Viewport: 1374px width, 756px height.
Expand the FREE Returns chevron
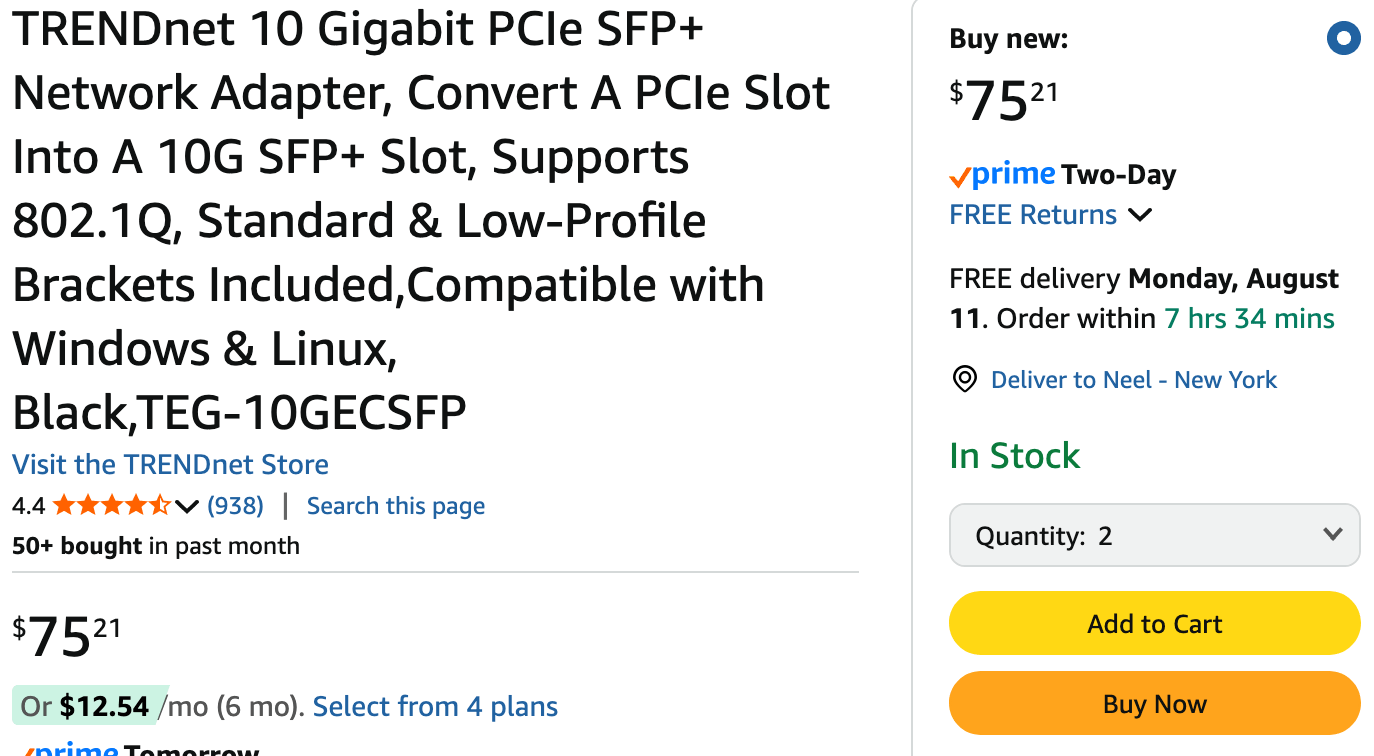(x=1140, y=215)
